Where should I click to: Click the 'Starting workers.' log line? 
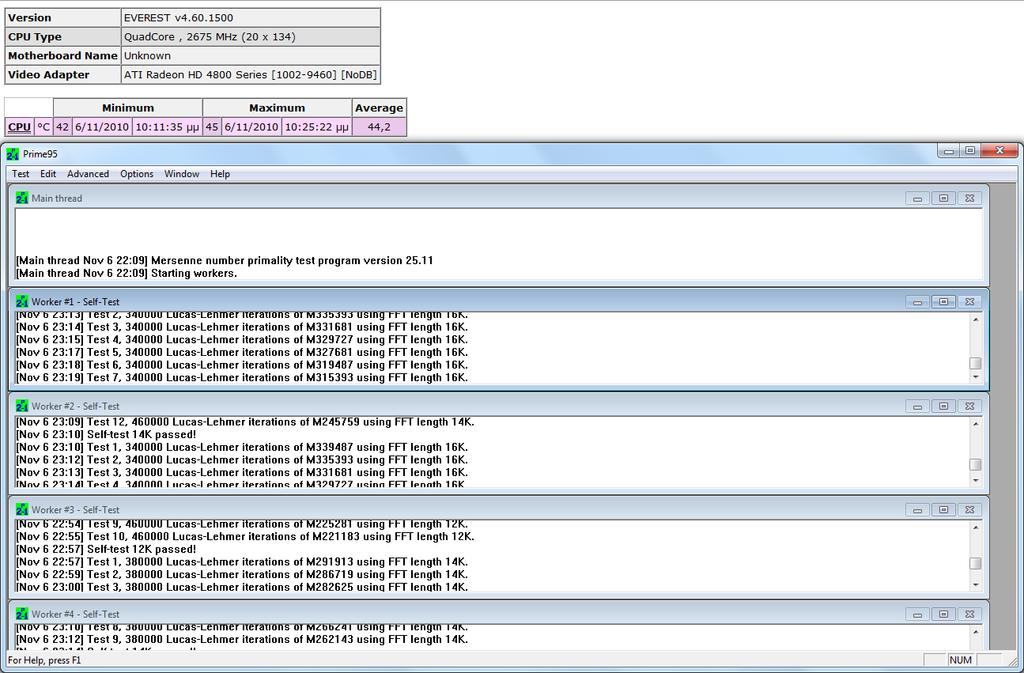tap(127, 274)
